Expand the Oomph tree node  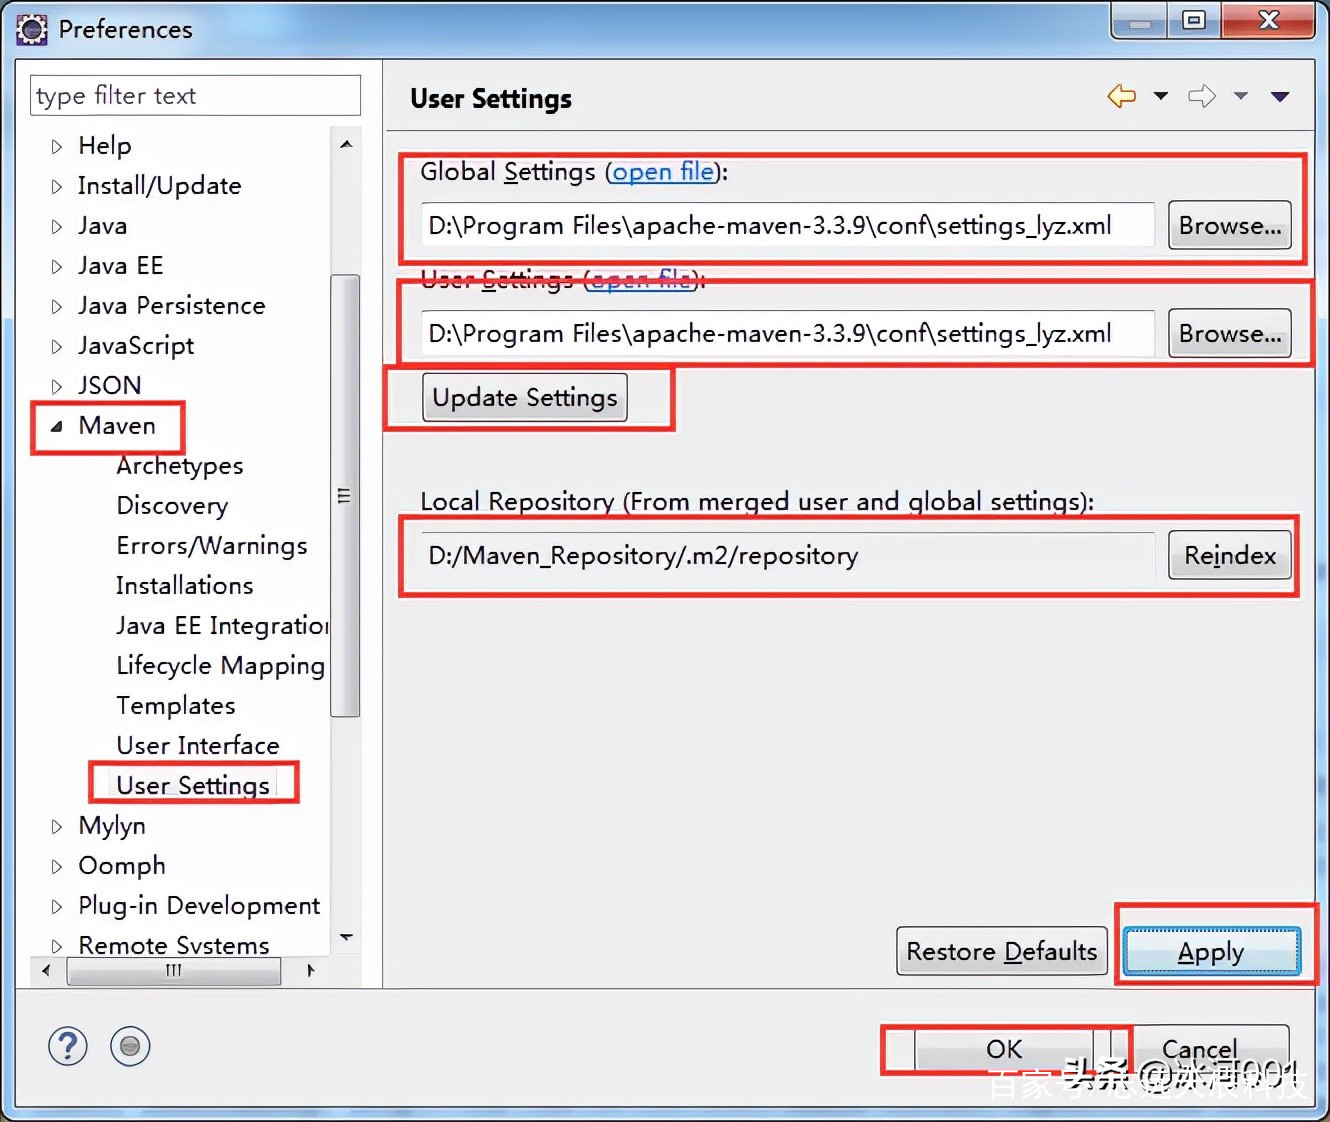click(57, 866)
